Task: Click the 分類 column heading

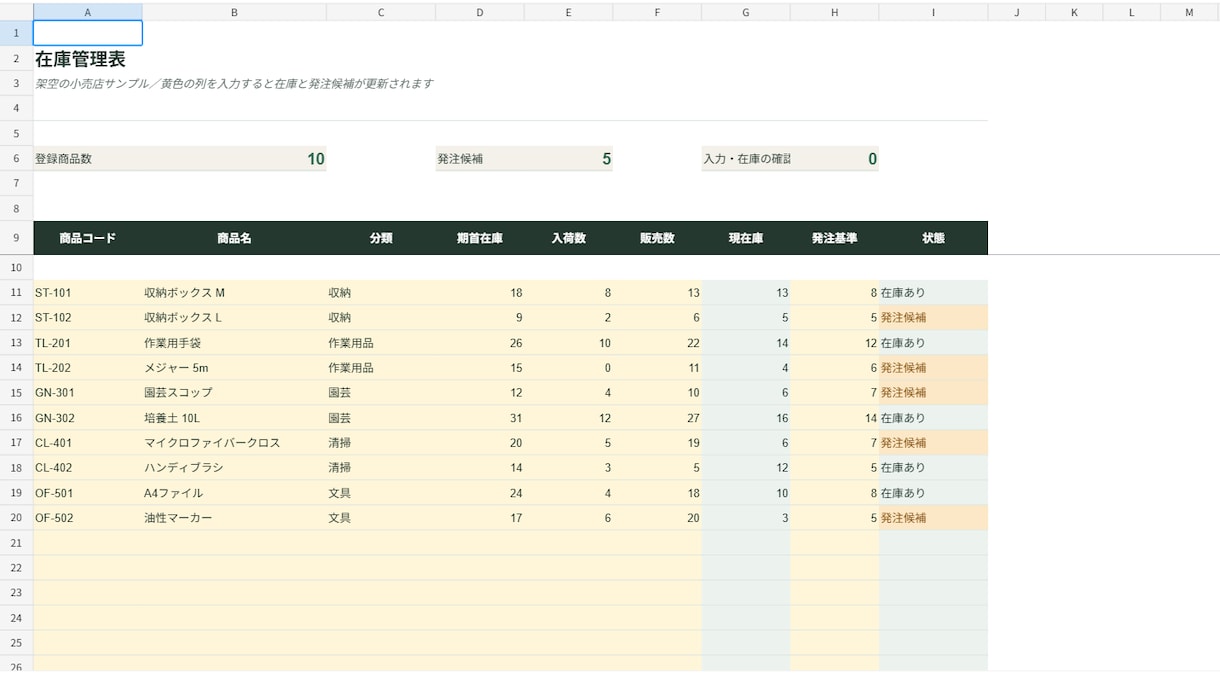Action: [x=381, y=238]
